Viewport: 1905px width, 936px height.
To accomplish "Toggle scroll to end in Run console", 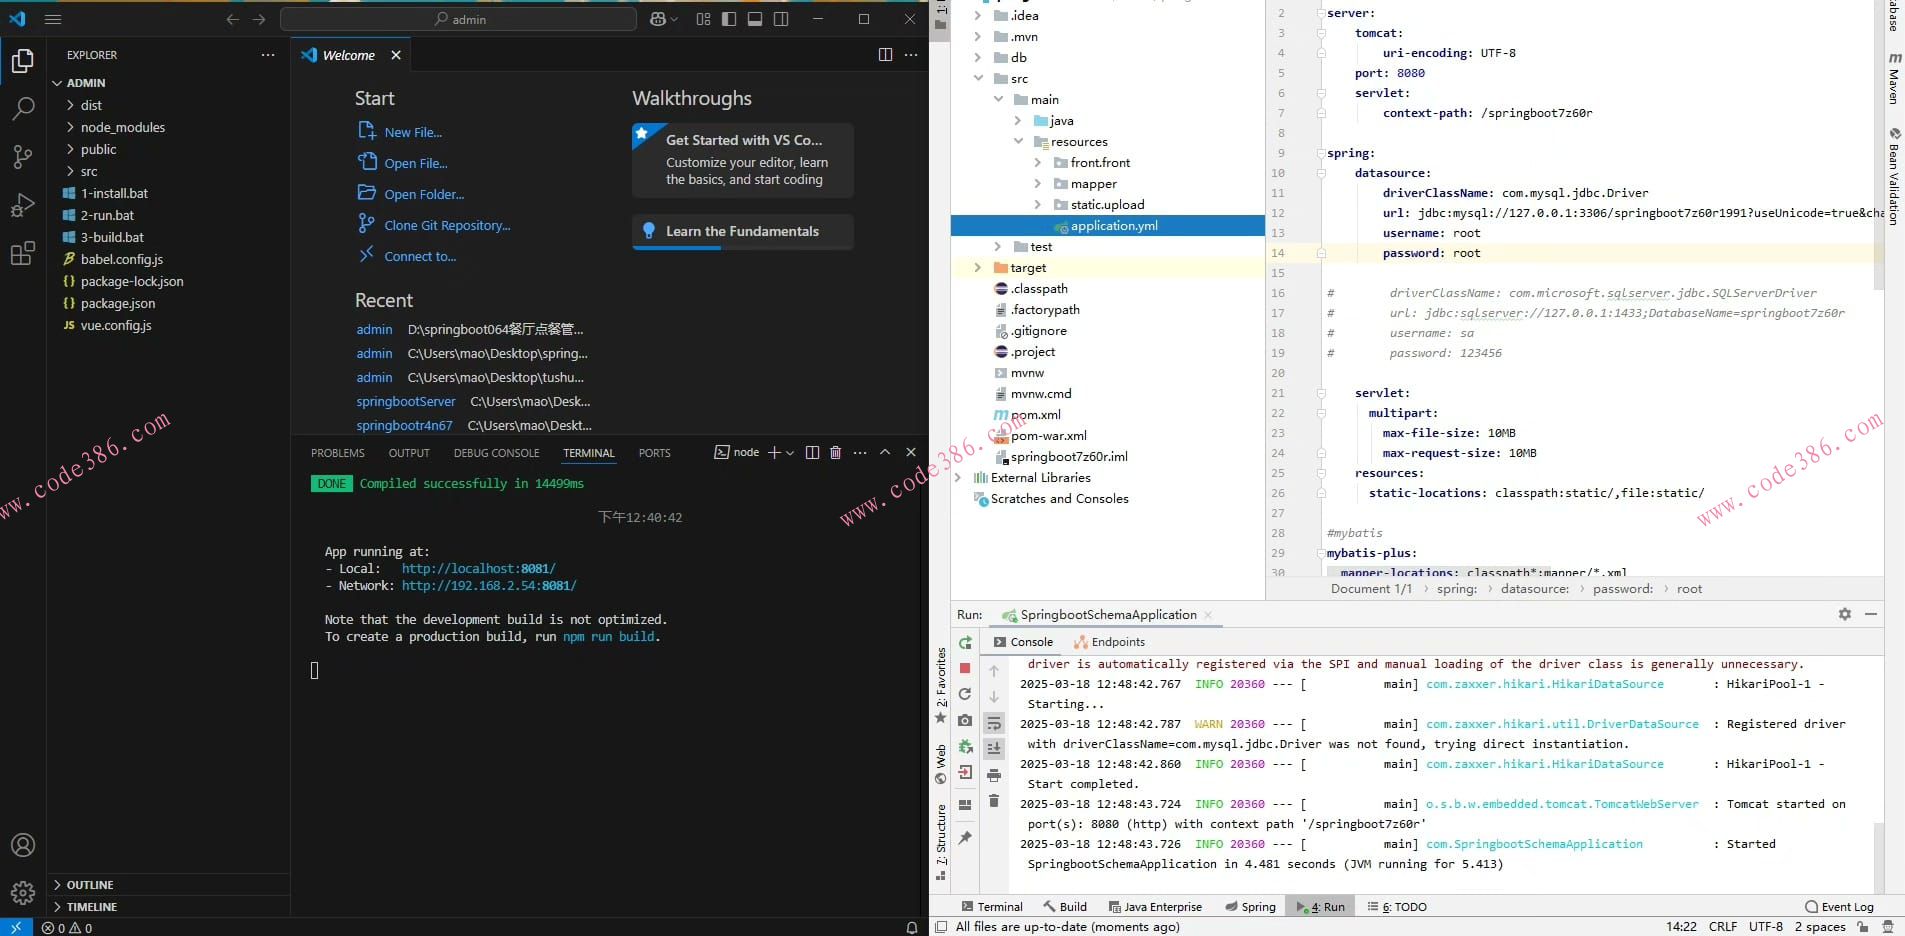I will (x=994, y=748).
